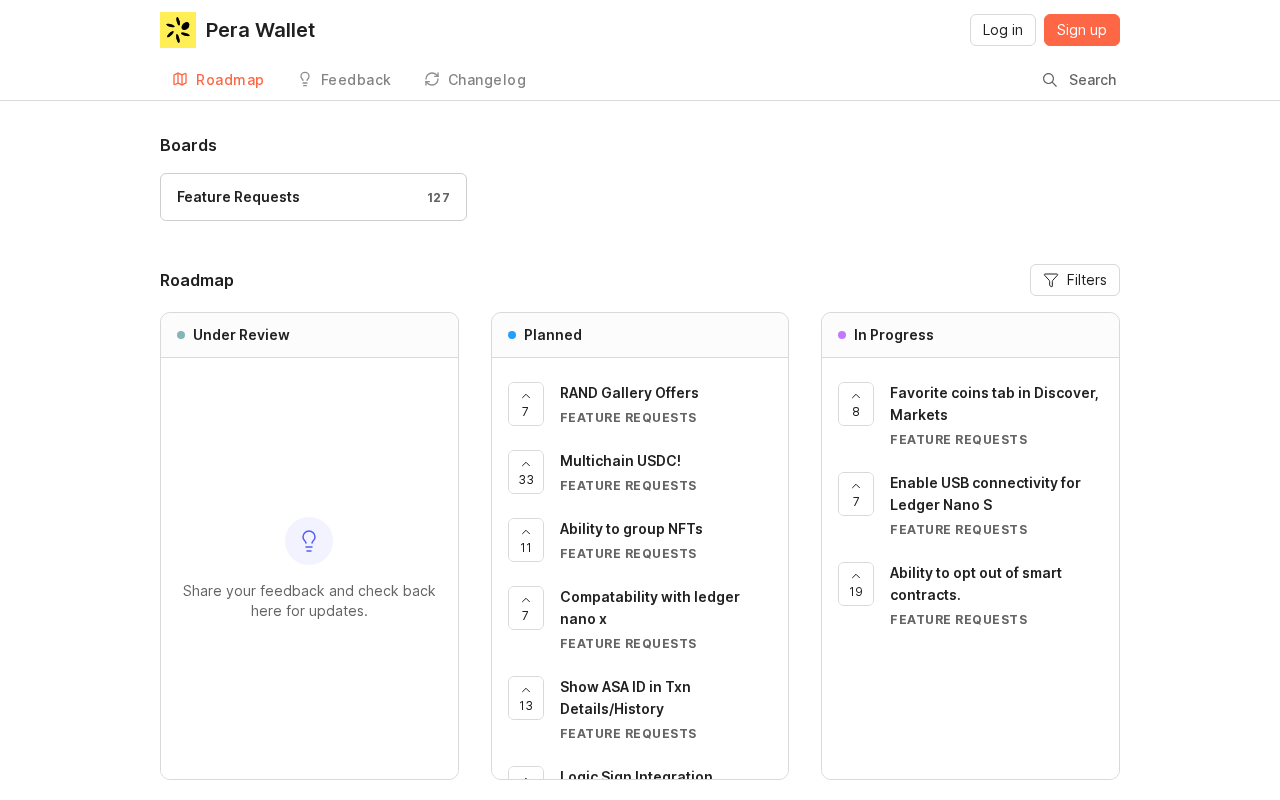Click the Sign up button
This screenshot has width=1280, height=800.
click(x=1082, y=30)
